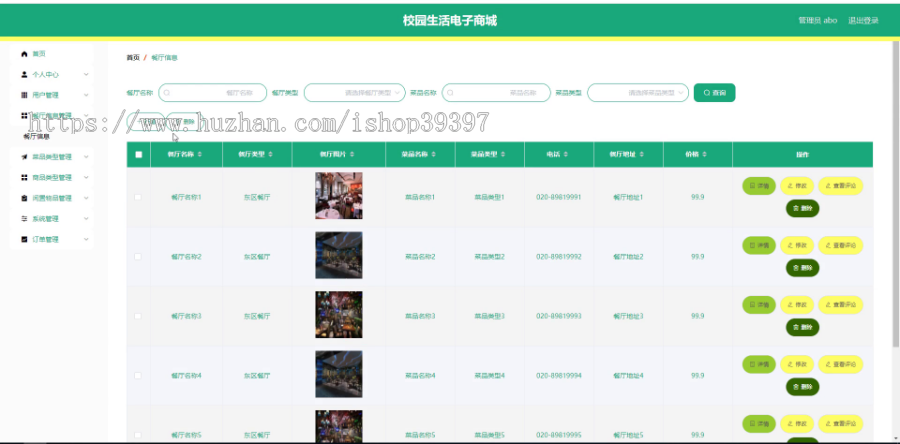900x444 pixels.
Task: Sort by 餐厅地址 column arrows
Action: point(642,154)
